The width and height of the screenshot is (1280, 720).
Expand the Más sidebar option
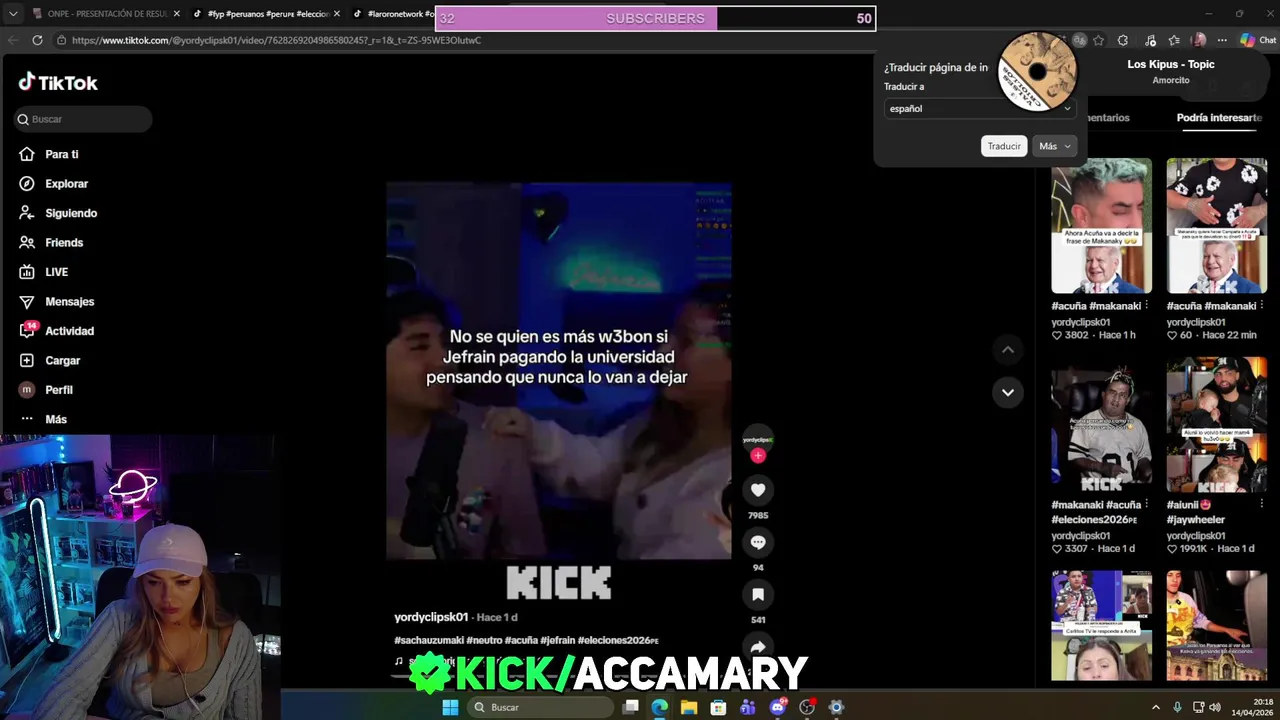point(43,419)
